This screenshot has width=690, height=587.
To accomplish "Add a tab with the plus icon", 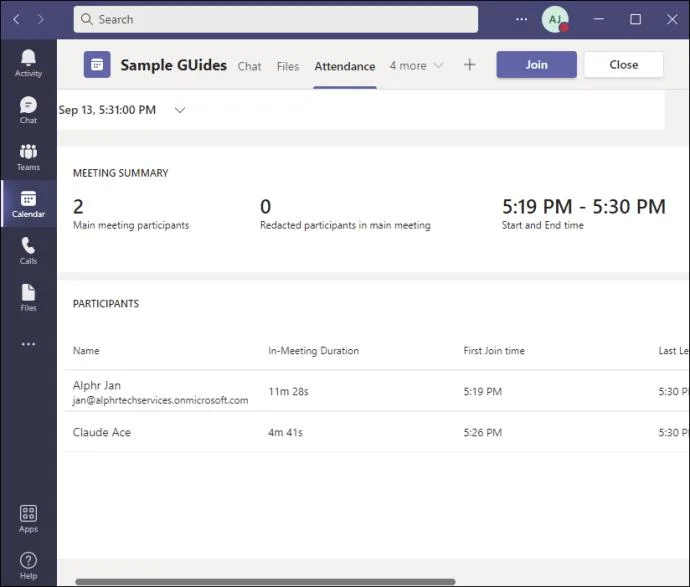I will click(470, 65).
